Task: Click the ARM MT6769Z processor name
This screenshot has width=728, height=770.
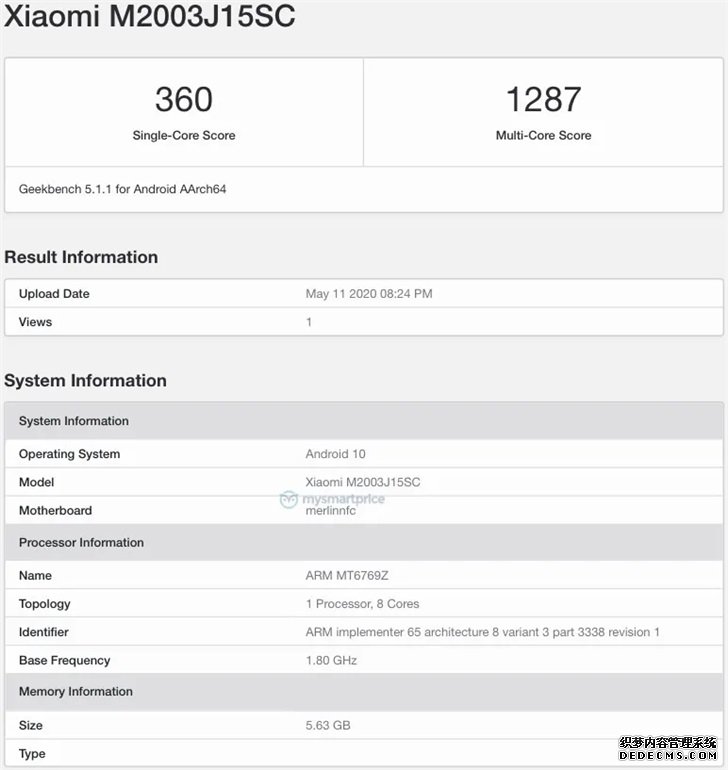Action: pyautogui.click(x=347, y=576)
